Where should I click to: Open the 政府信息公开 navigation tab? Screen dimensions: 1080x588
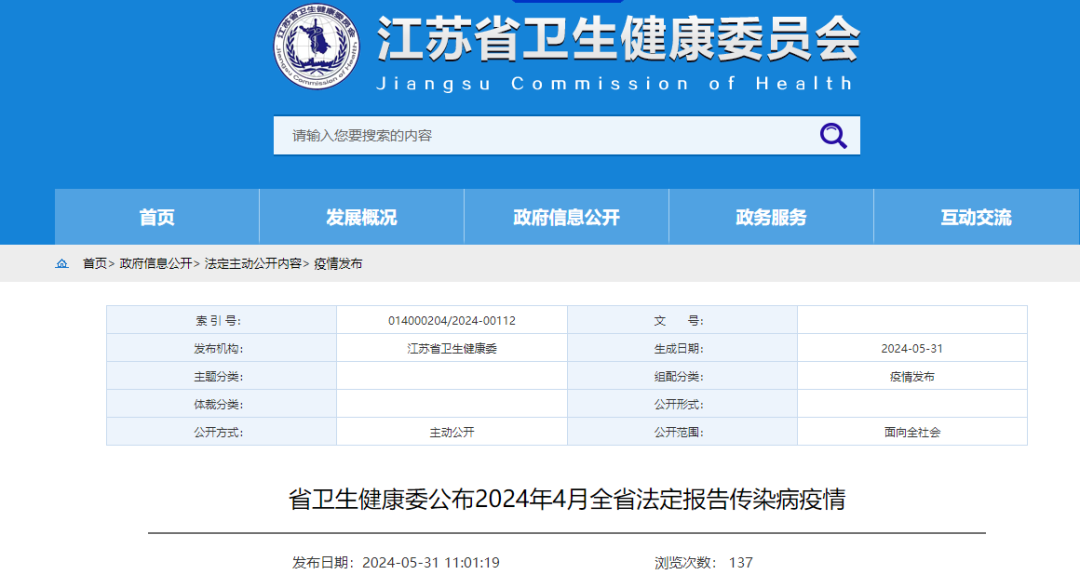click(x=566, y=216)
